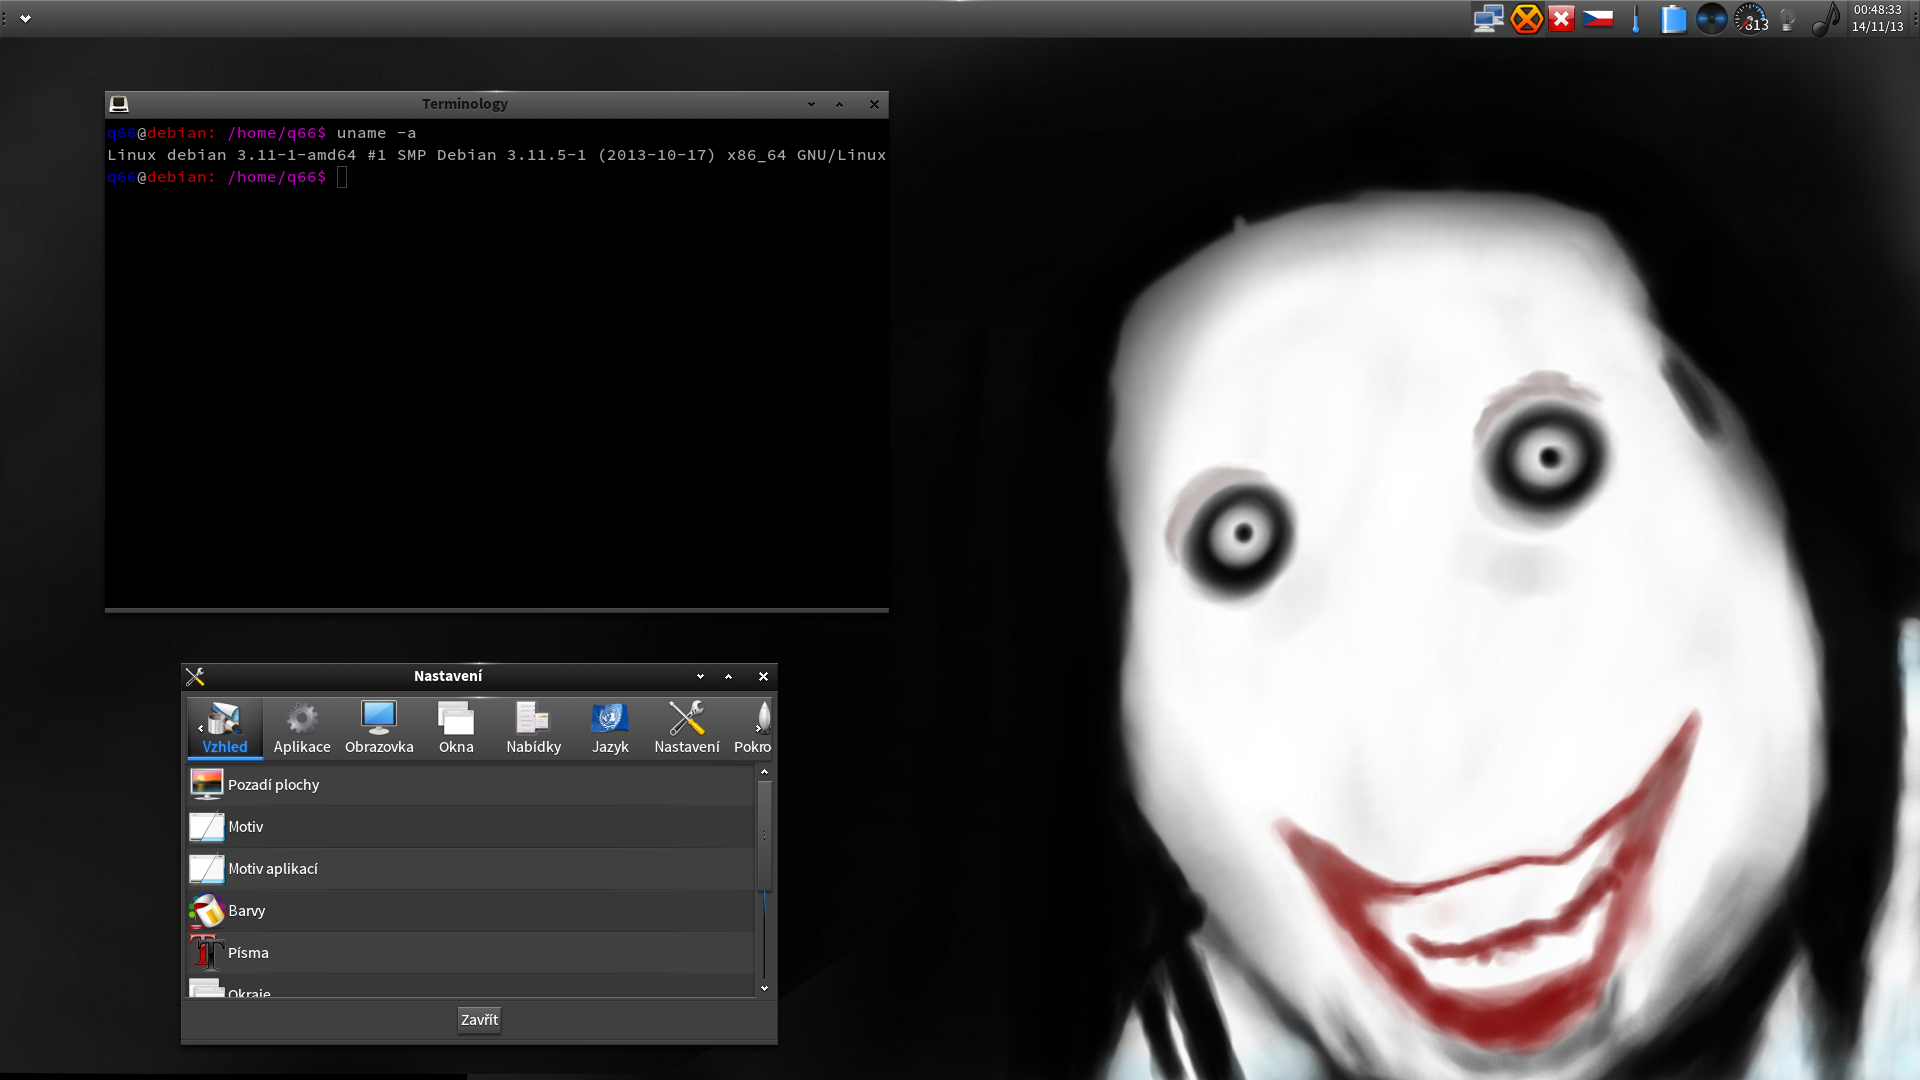
Task: Open the Barvy colors item
Action: 471,911
